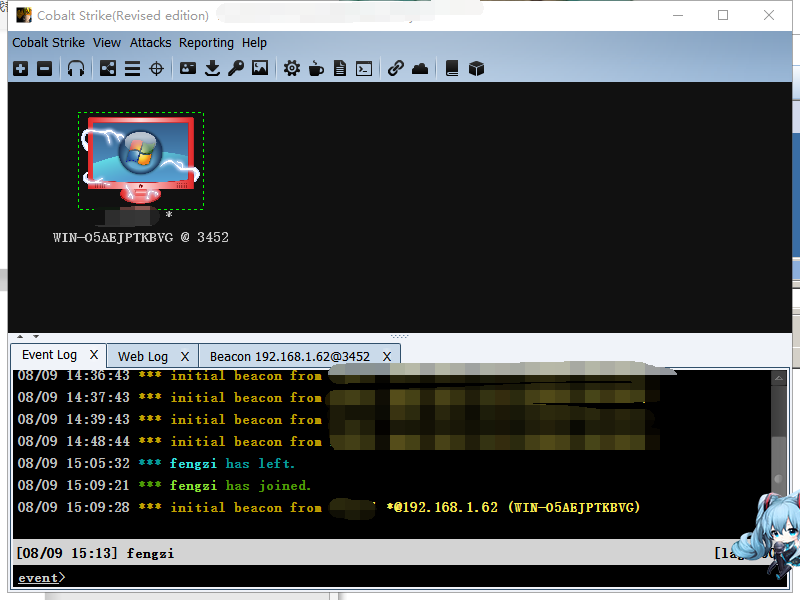Click the event log vertical scrollbar thumb
Screen dimensions: 800x600
tap(779, 479)
